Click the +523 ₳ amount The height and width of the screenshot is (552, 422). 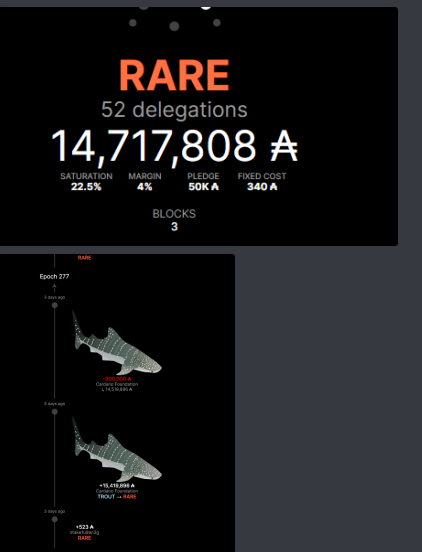point(84,527)
